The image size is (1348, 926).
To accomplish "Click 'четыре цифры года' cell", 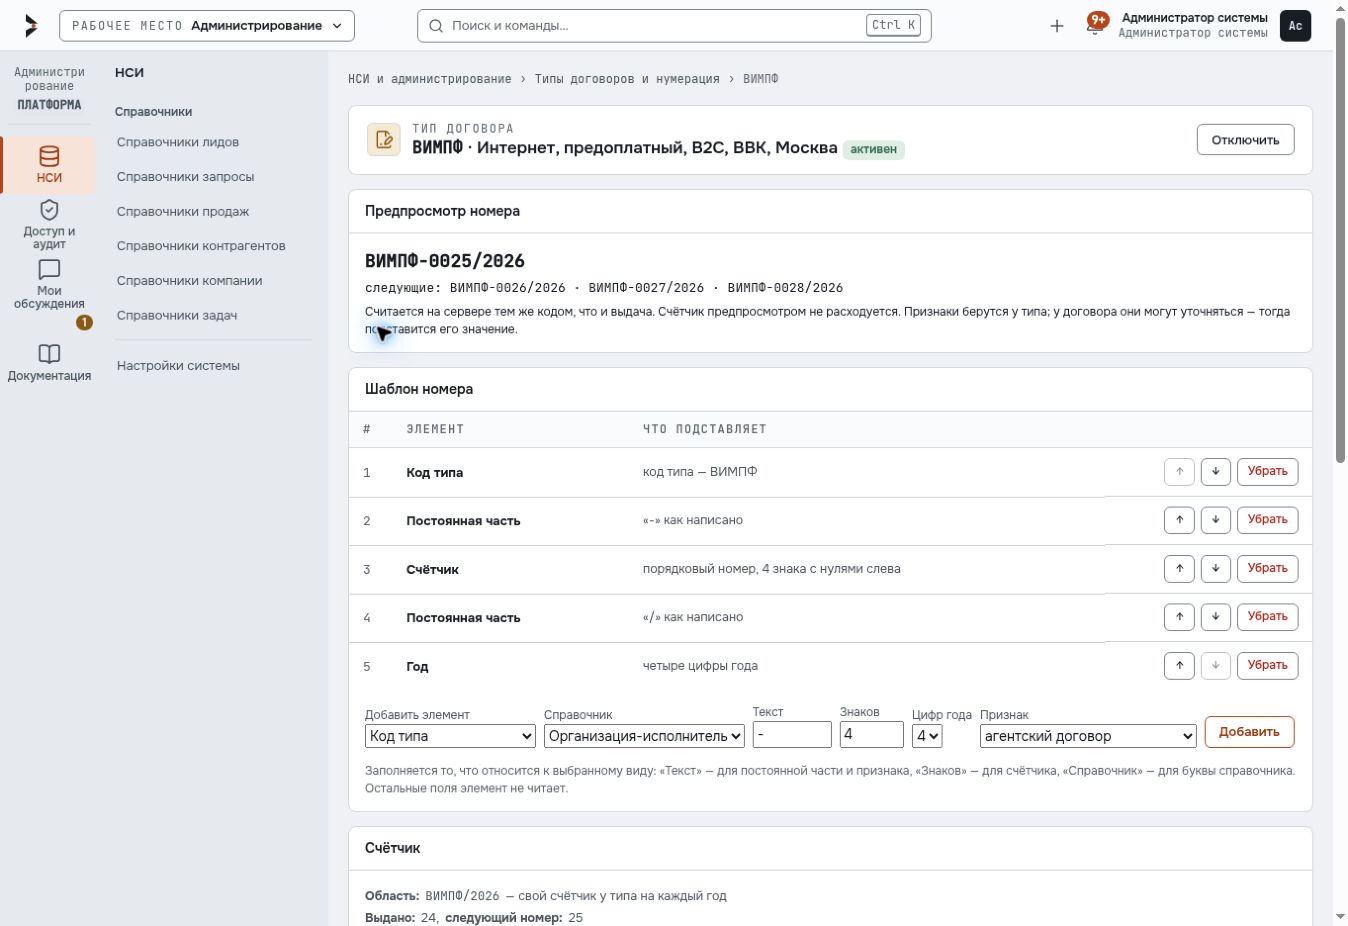I will [x=700, y=666].
